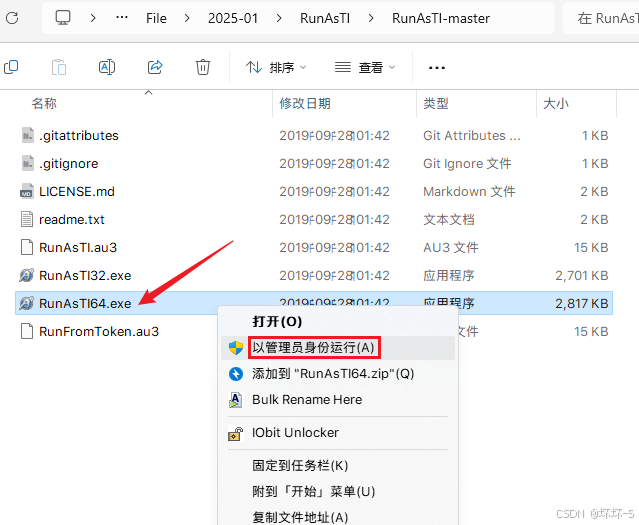Click the RunFromToken.au3 file icon

click(27, 332)
